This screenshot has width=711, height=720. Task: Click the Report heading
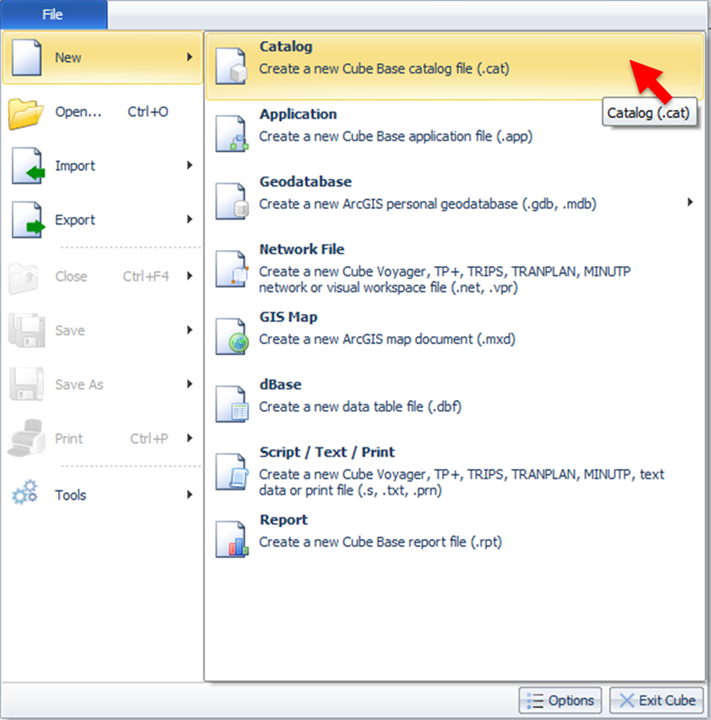[x=283, y=520]
